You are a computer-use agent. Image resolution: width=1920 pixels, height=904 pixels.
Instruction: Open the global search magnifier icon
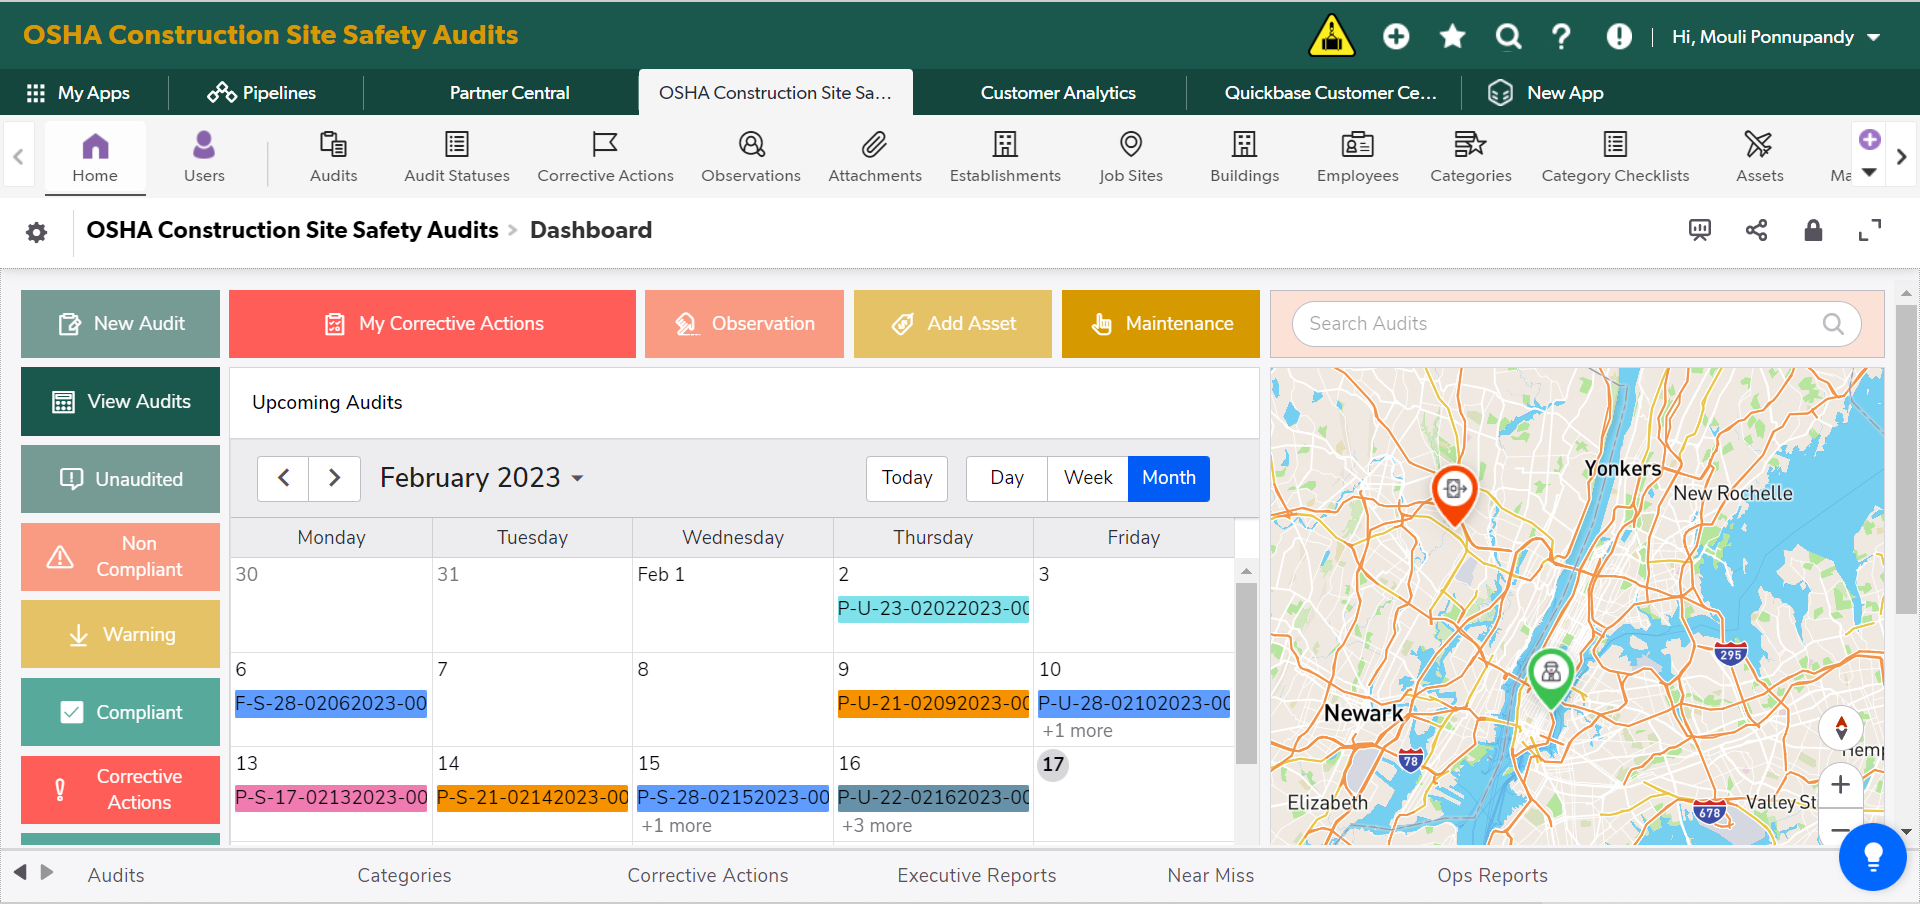[1508, 37]
